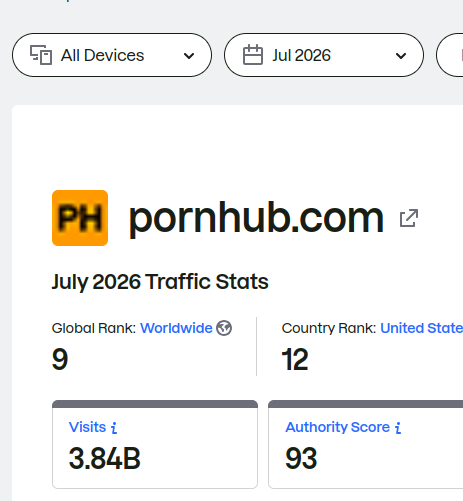Open the United States country rank link

422,328
